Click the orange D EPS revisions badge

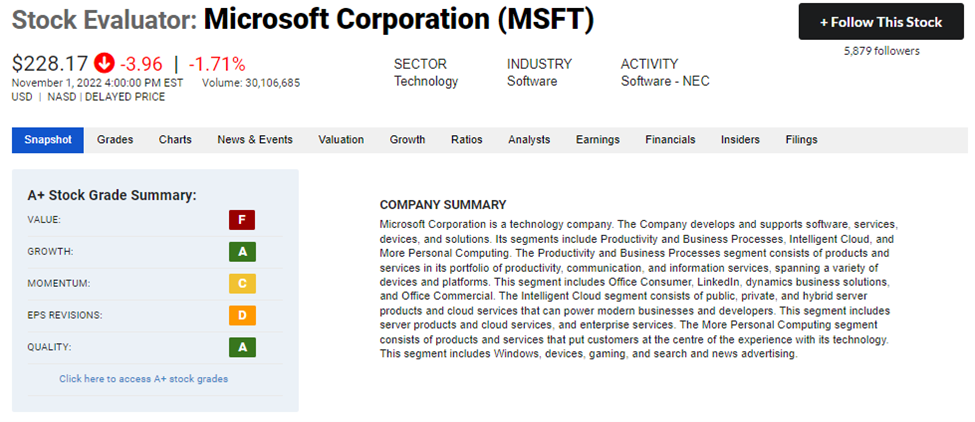(x=242, y=316)
